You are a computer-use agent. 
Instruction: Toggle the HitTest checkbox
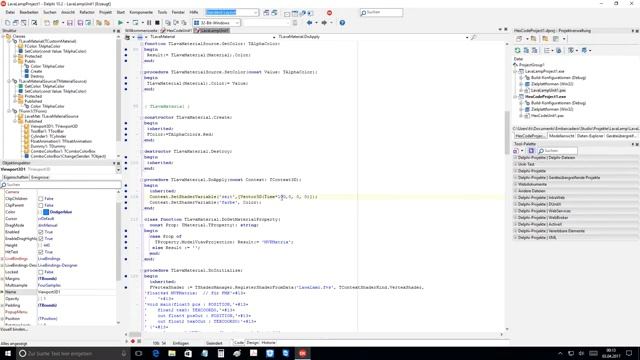coord(40,252)
